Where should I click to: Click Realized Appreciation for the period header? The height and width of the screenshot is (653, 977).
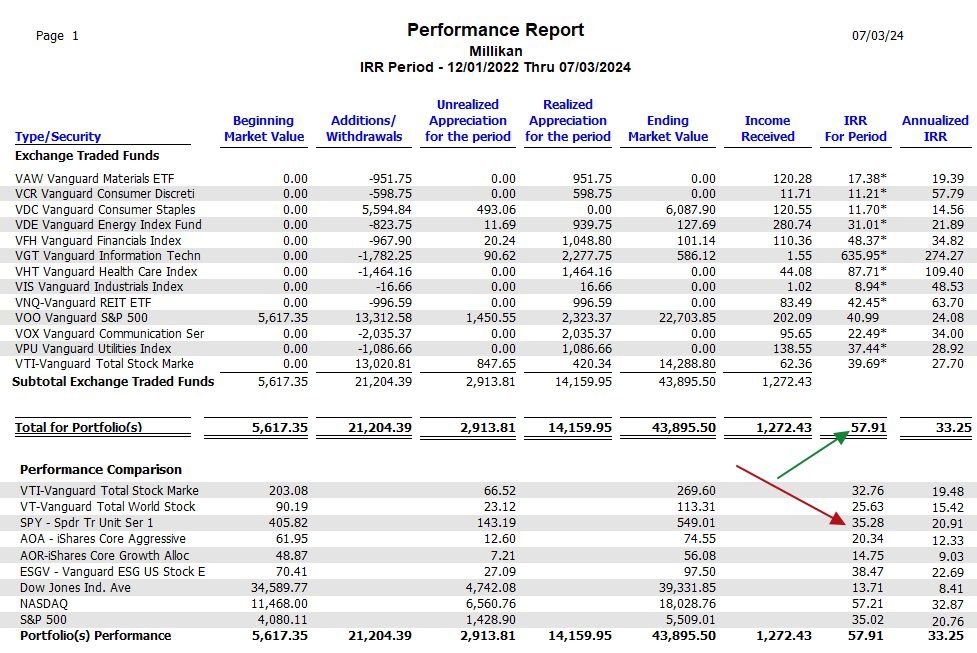coord(568,120)
